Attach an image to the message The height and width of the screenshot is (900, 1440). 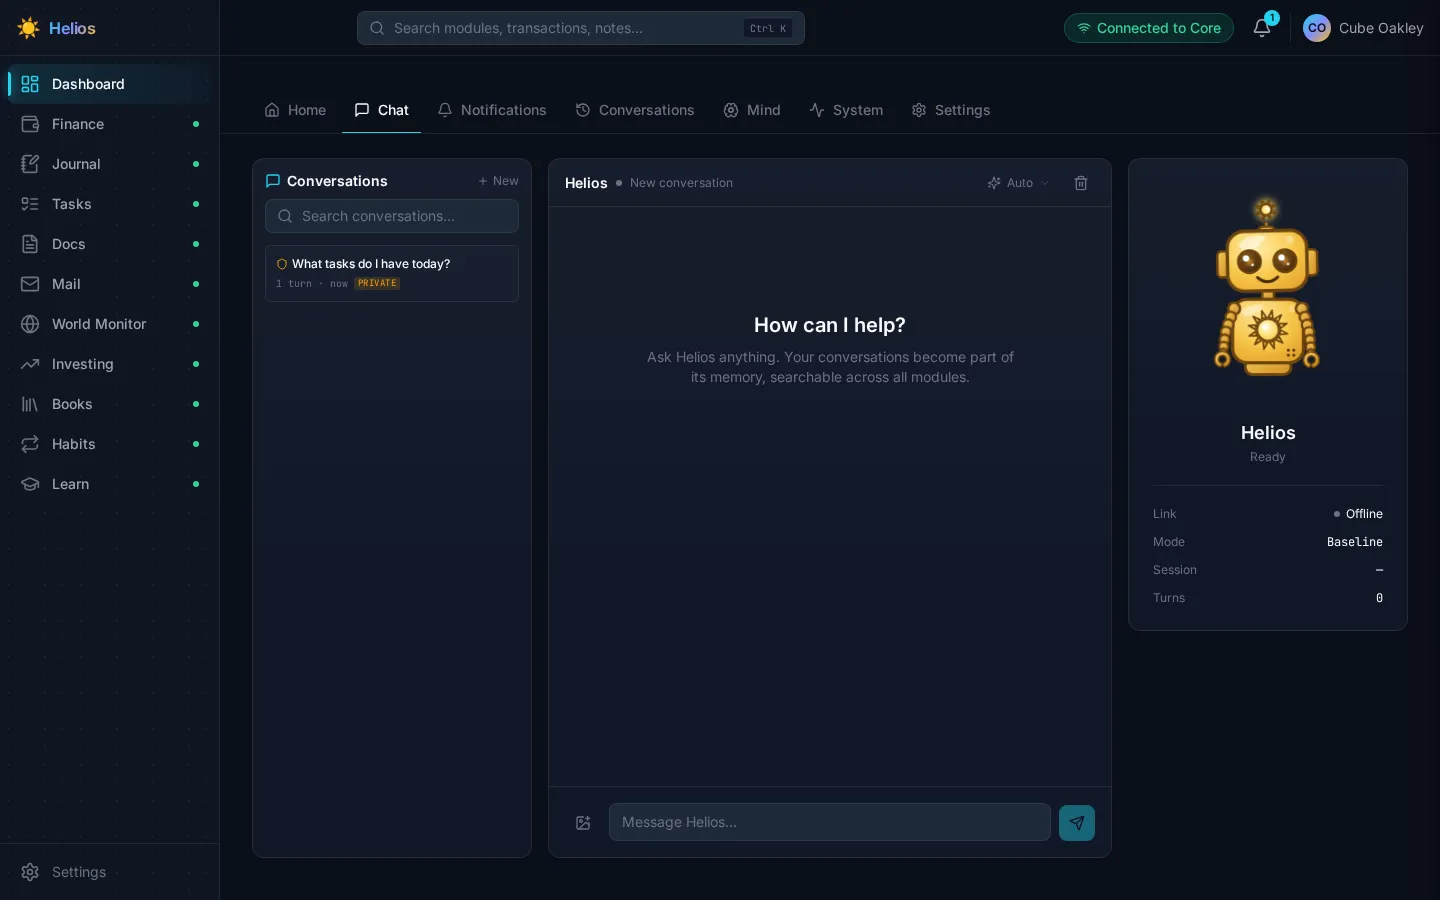click(x=584, y=823)
